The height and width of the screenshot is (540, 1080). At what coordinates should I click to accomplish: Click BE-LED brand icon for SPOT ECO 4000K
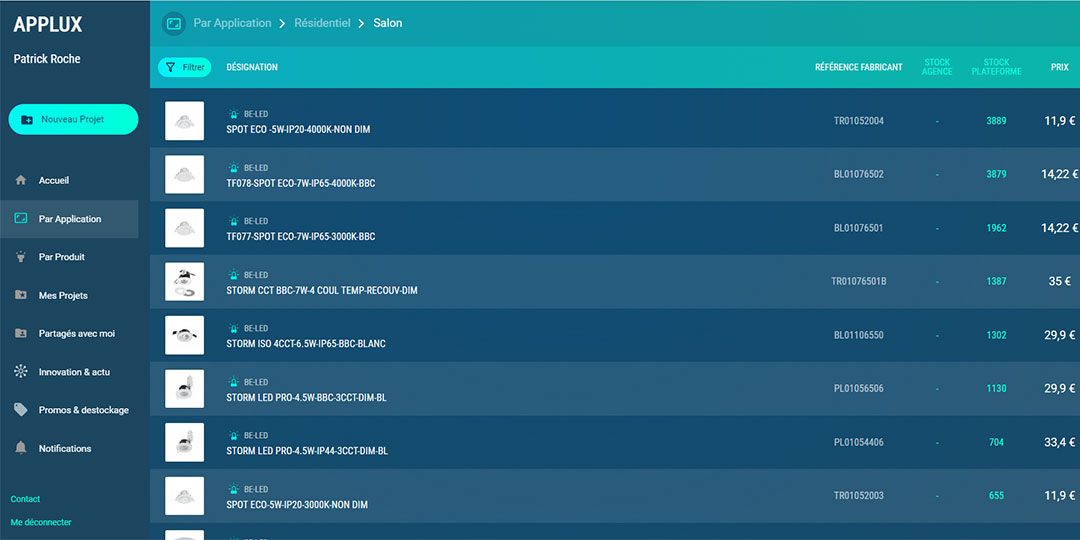(233, 114)
